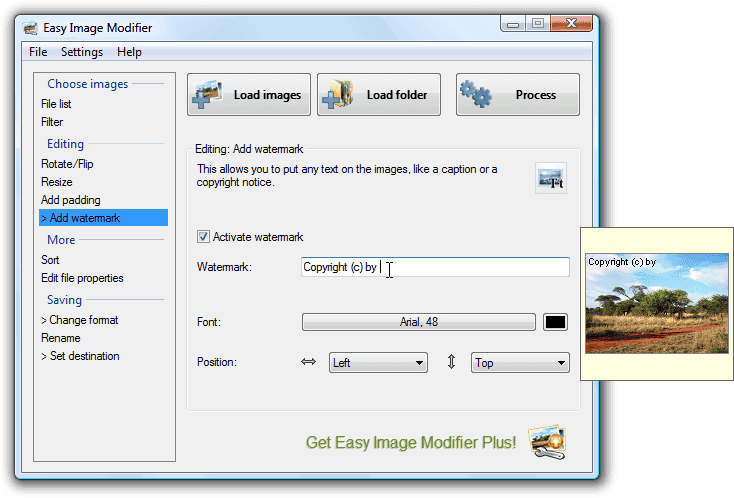Viewport: 734px width, 498px height.
Task: Open Edit file properties option
Action: pyautogui.click(x=82, y=278)
